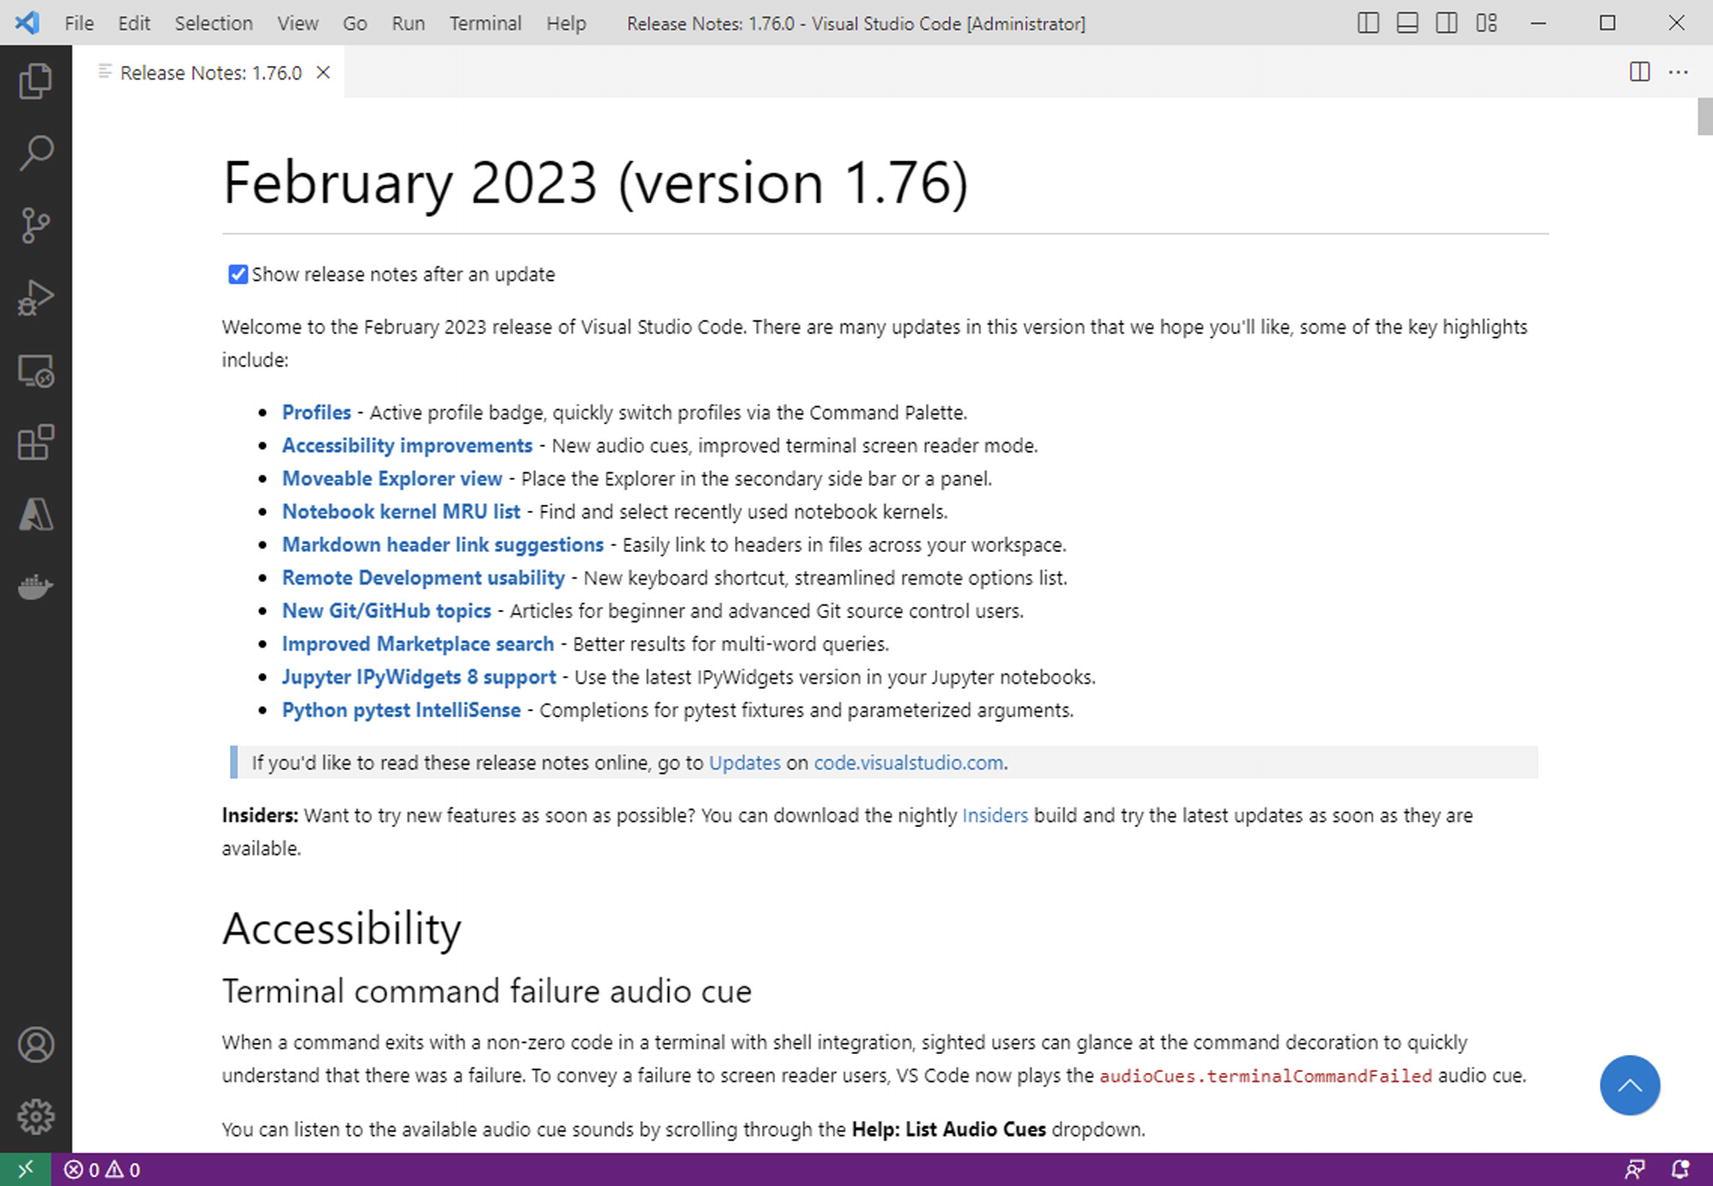Follow the Markdown header link suggestions link

click(443, 544)
